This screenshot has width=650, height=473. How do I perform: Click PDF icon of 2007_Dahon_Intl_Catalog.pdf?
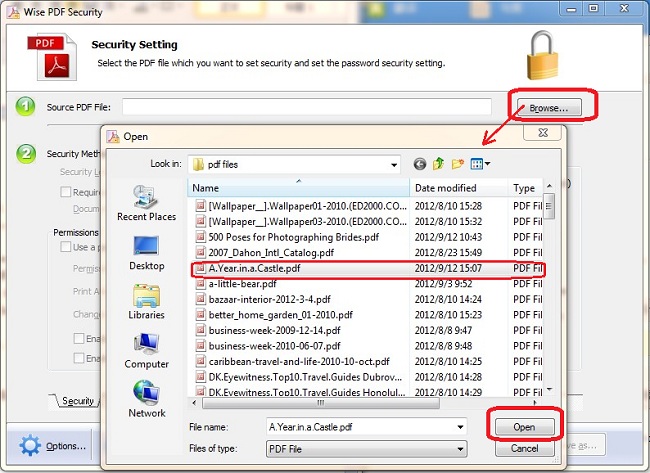201,252
